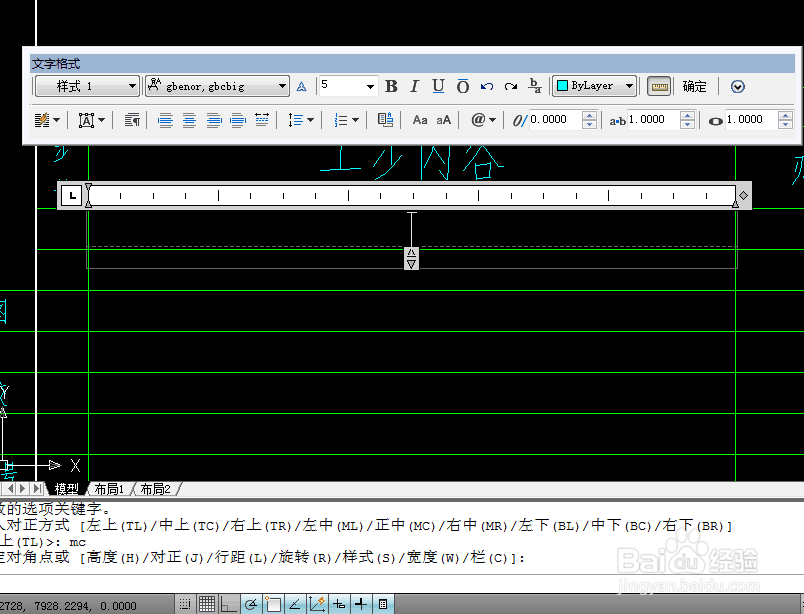Toggle ortho mode in status bar
Screen dimensions: 804x614
pos(229,604)
